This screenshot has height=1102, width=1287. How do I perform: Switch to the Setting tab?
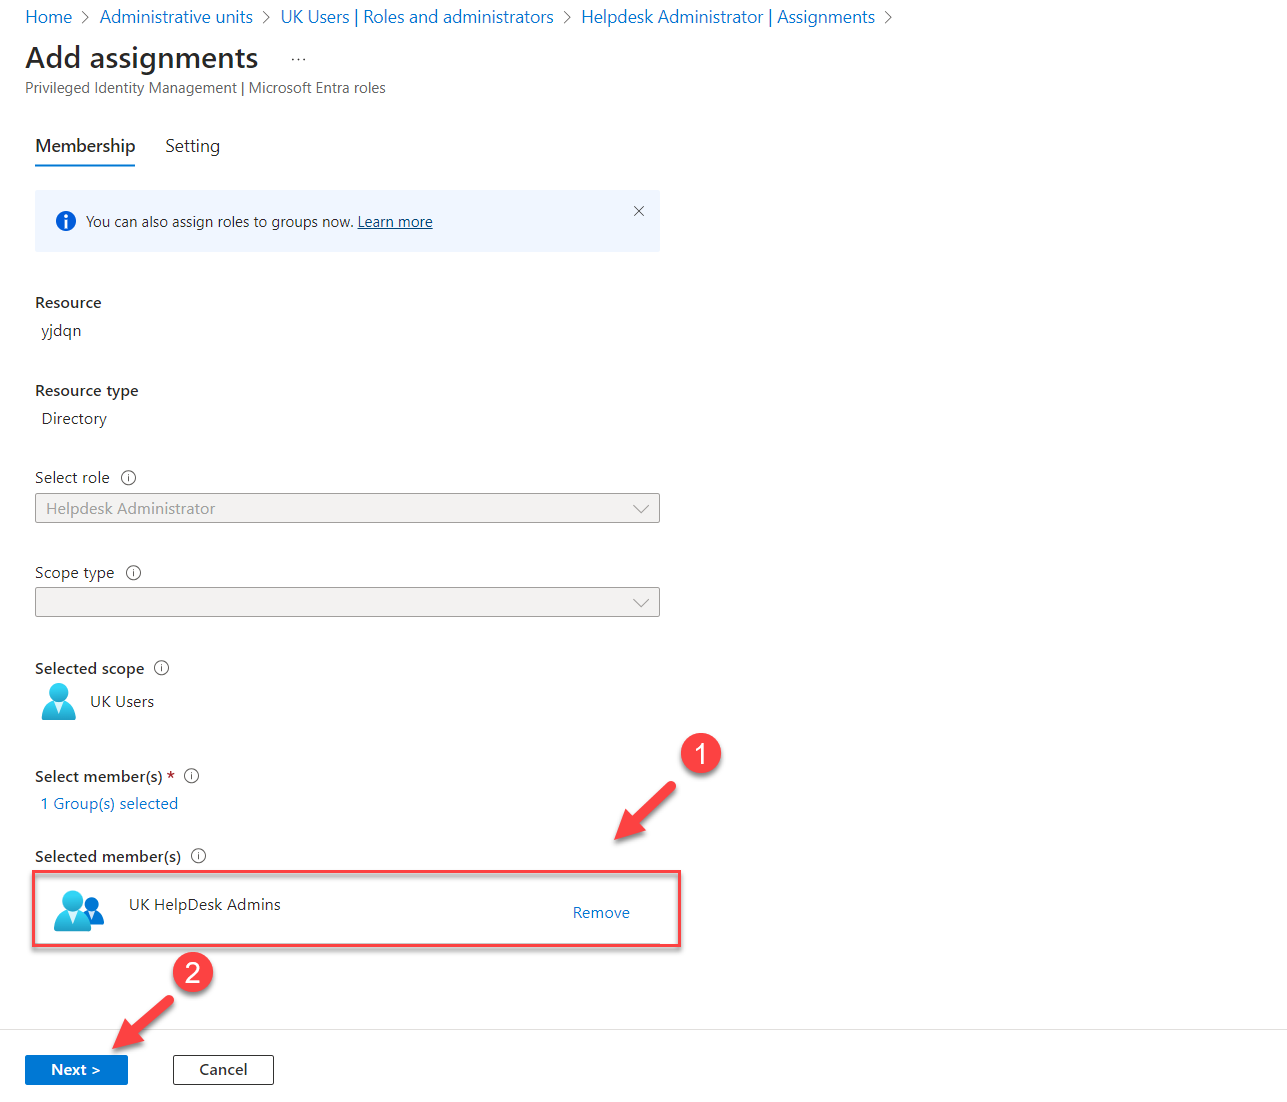[192, 146]
